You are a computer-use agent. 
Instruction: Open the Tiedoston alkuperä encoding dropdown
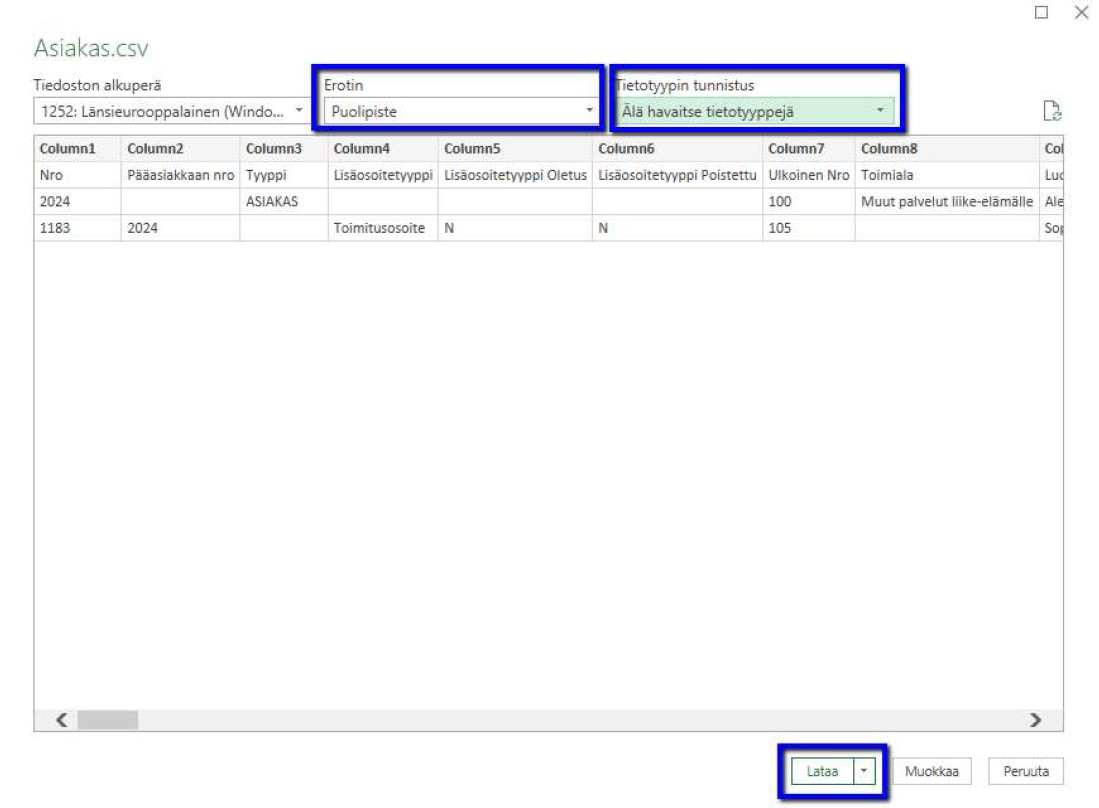172,112
